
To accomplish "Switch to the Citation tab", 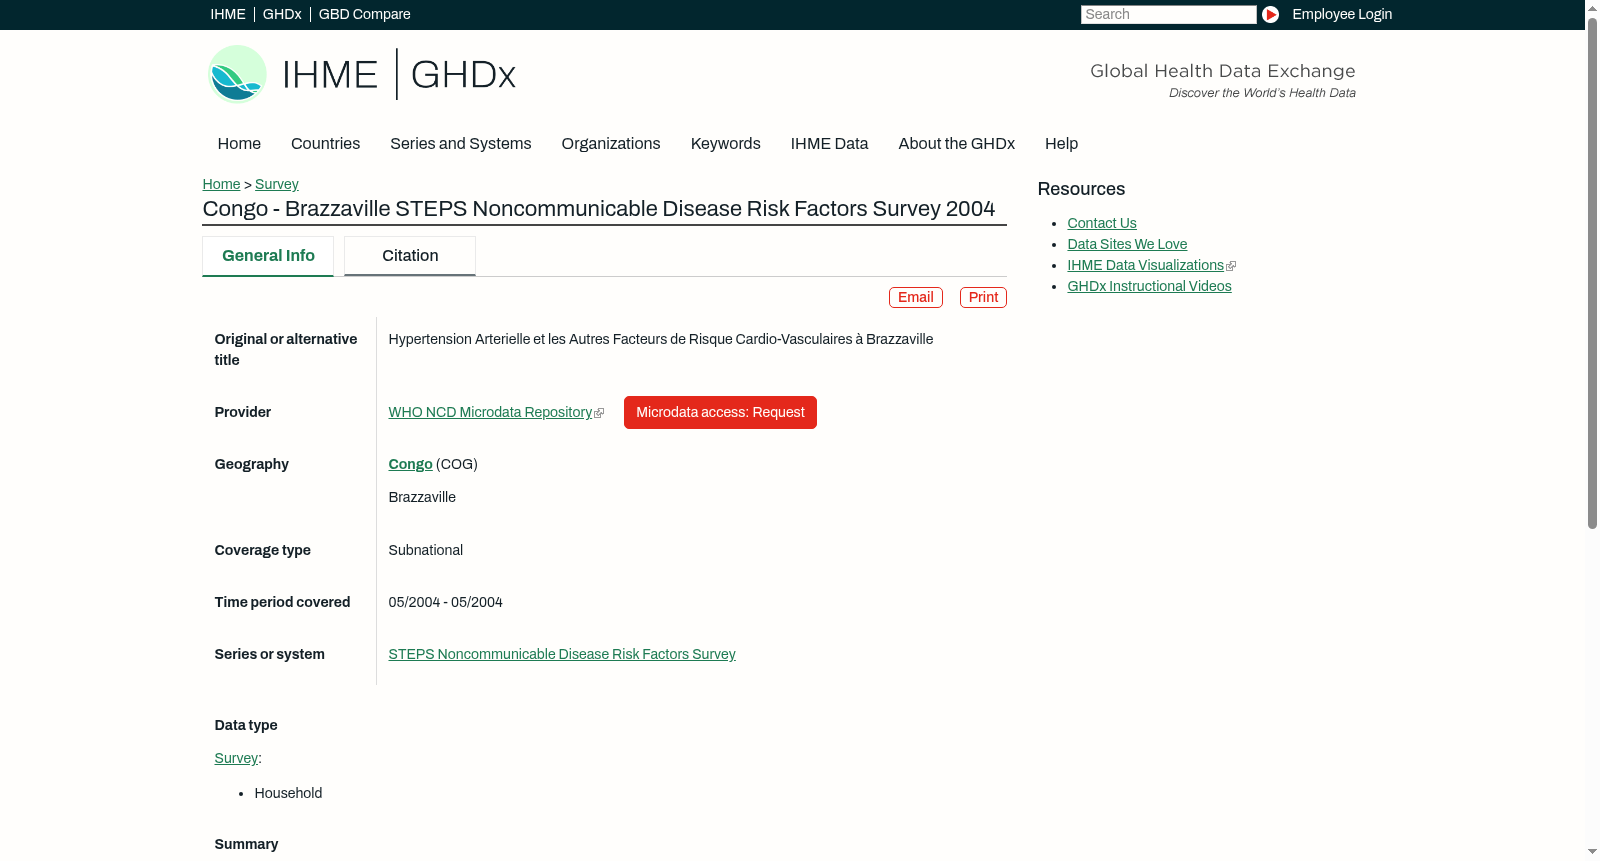I will [410, 256].
